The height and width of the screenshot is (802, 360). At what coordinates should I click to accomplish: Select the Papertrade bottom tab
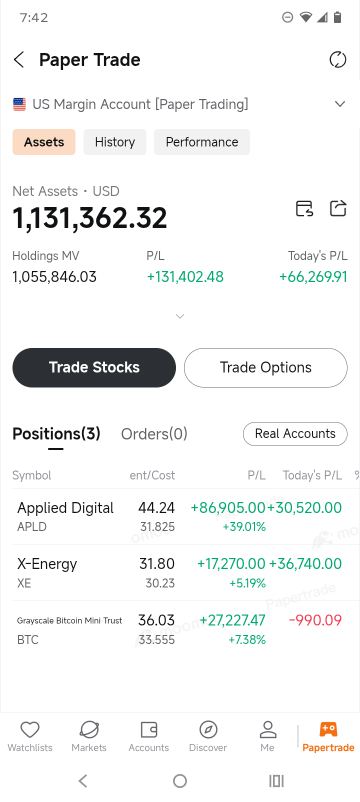[x=328, y=737]
